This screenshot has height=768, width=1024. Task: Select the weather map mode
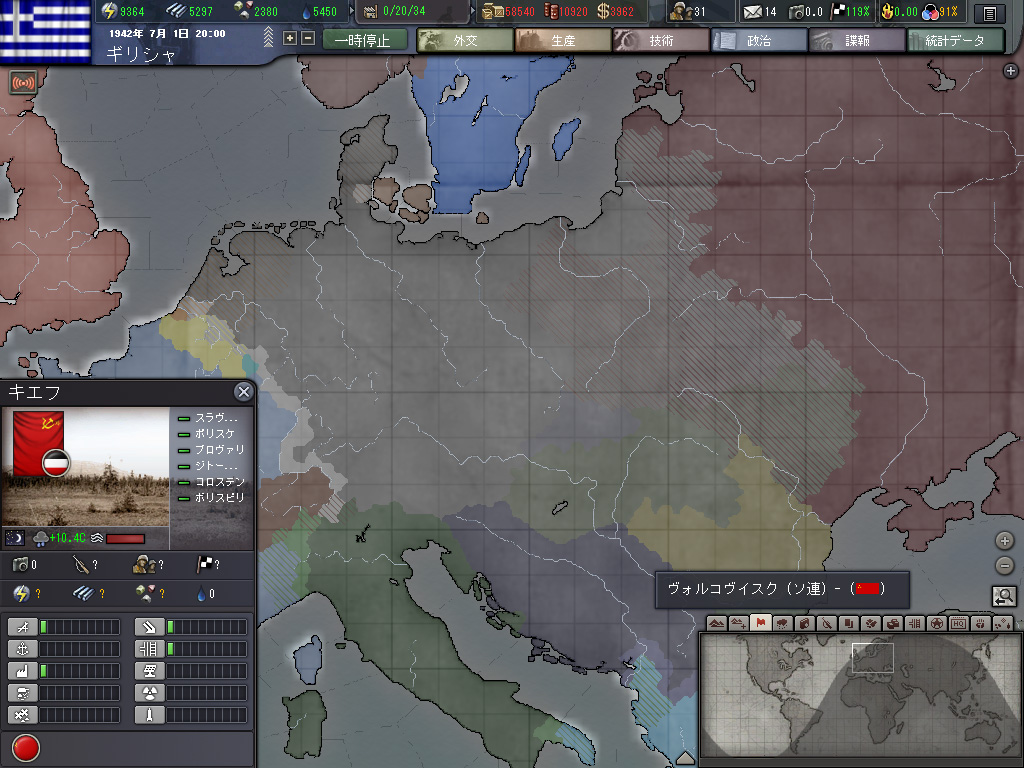[x=782, y=624]
